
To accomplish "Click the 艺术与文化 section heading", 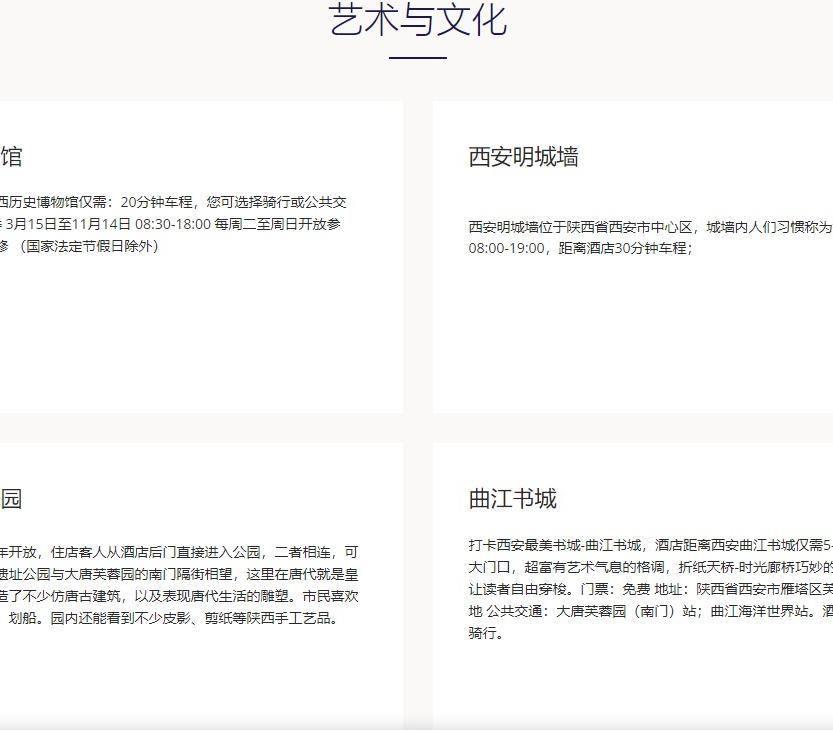I will point(417,20).
